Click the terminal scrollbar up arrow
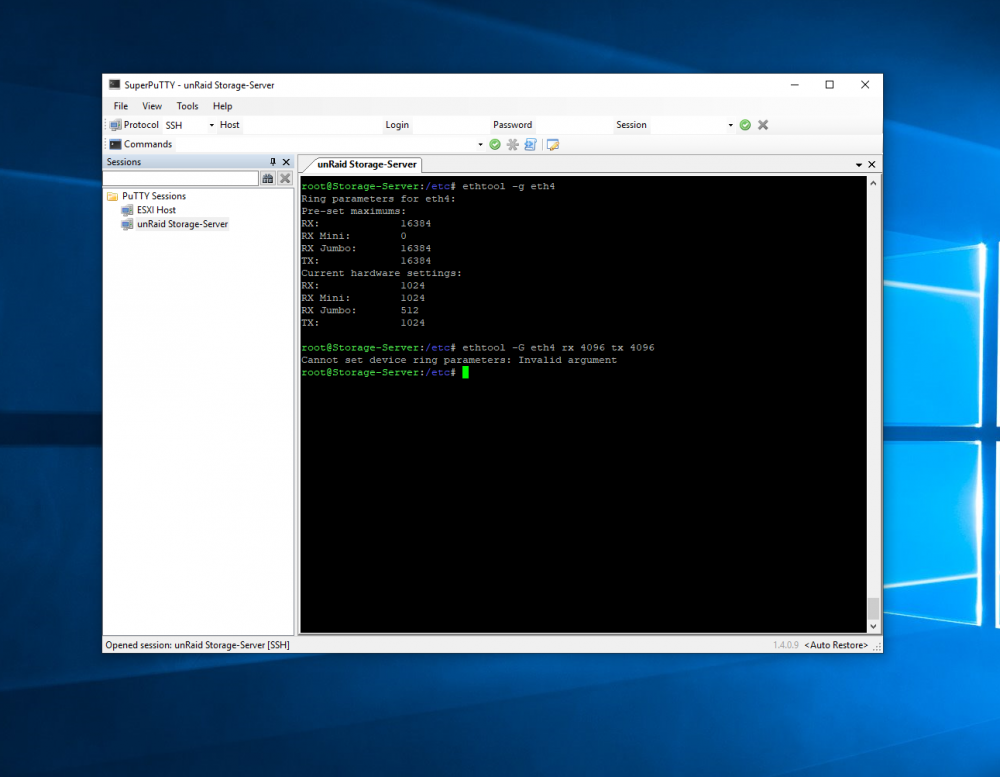The image size is (1000, 777). click(873, 183)
